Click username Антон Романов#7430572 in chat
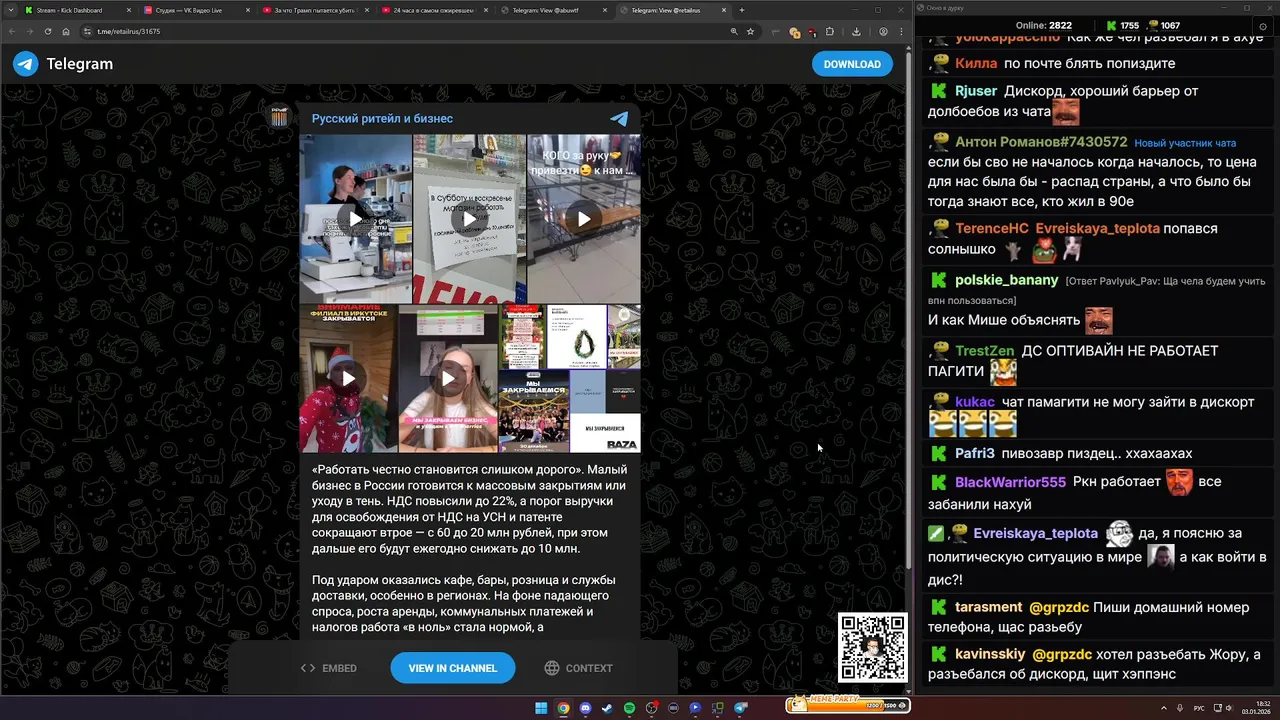The height and width of the screenshot is (720, 1280). tap(1041, 142)
